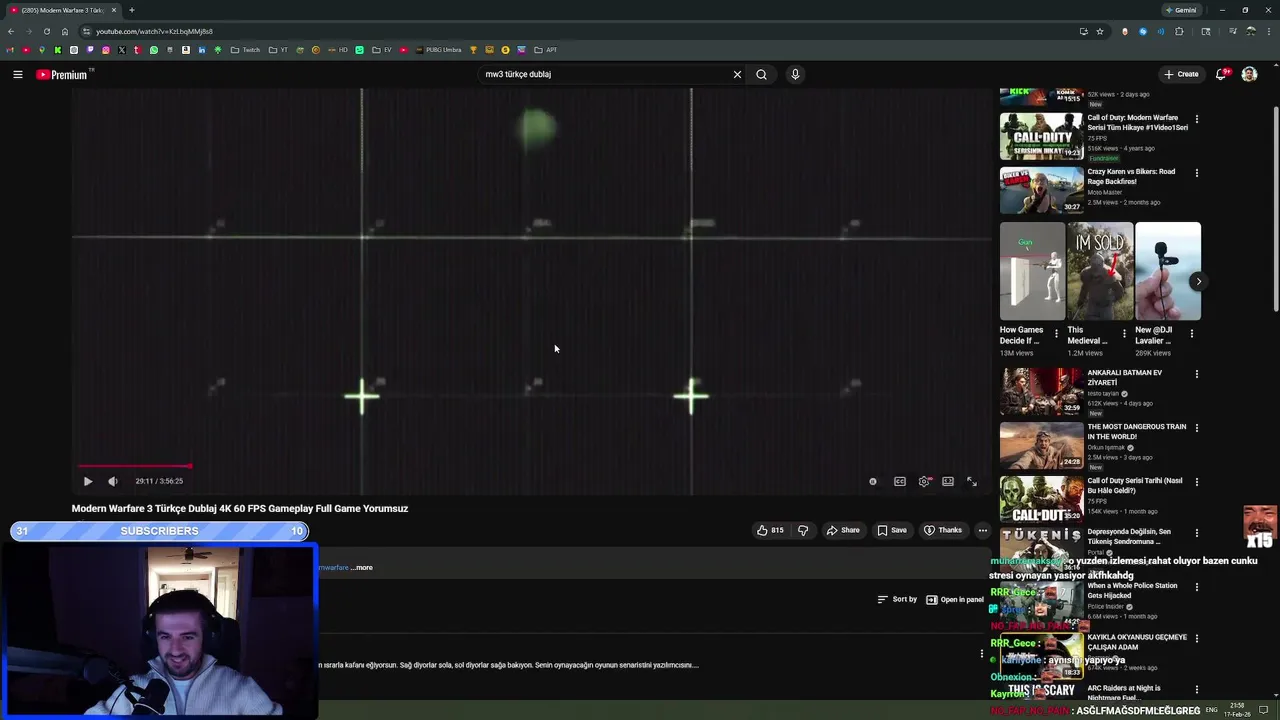The image size is (1280, 720).
Task: Go back in browser history
Action: pos(11,31)
